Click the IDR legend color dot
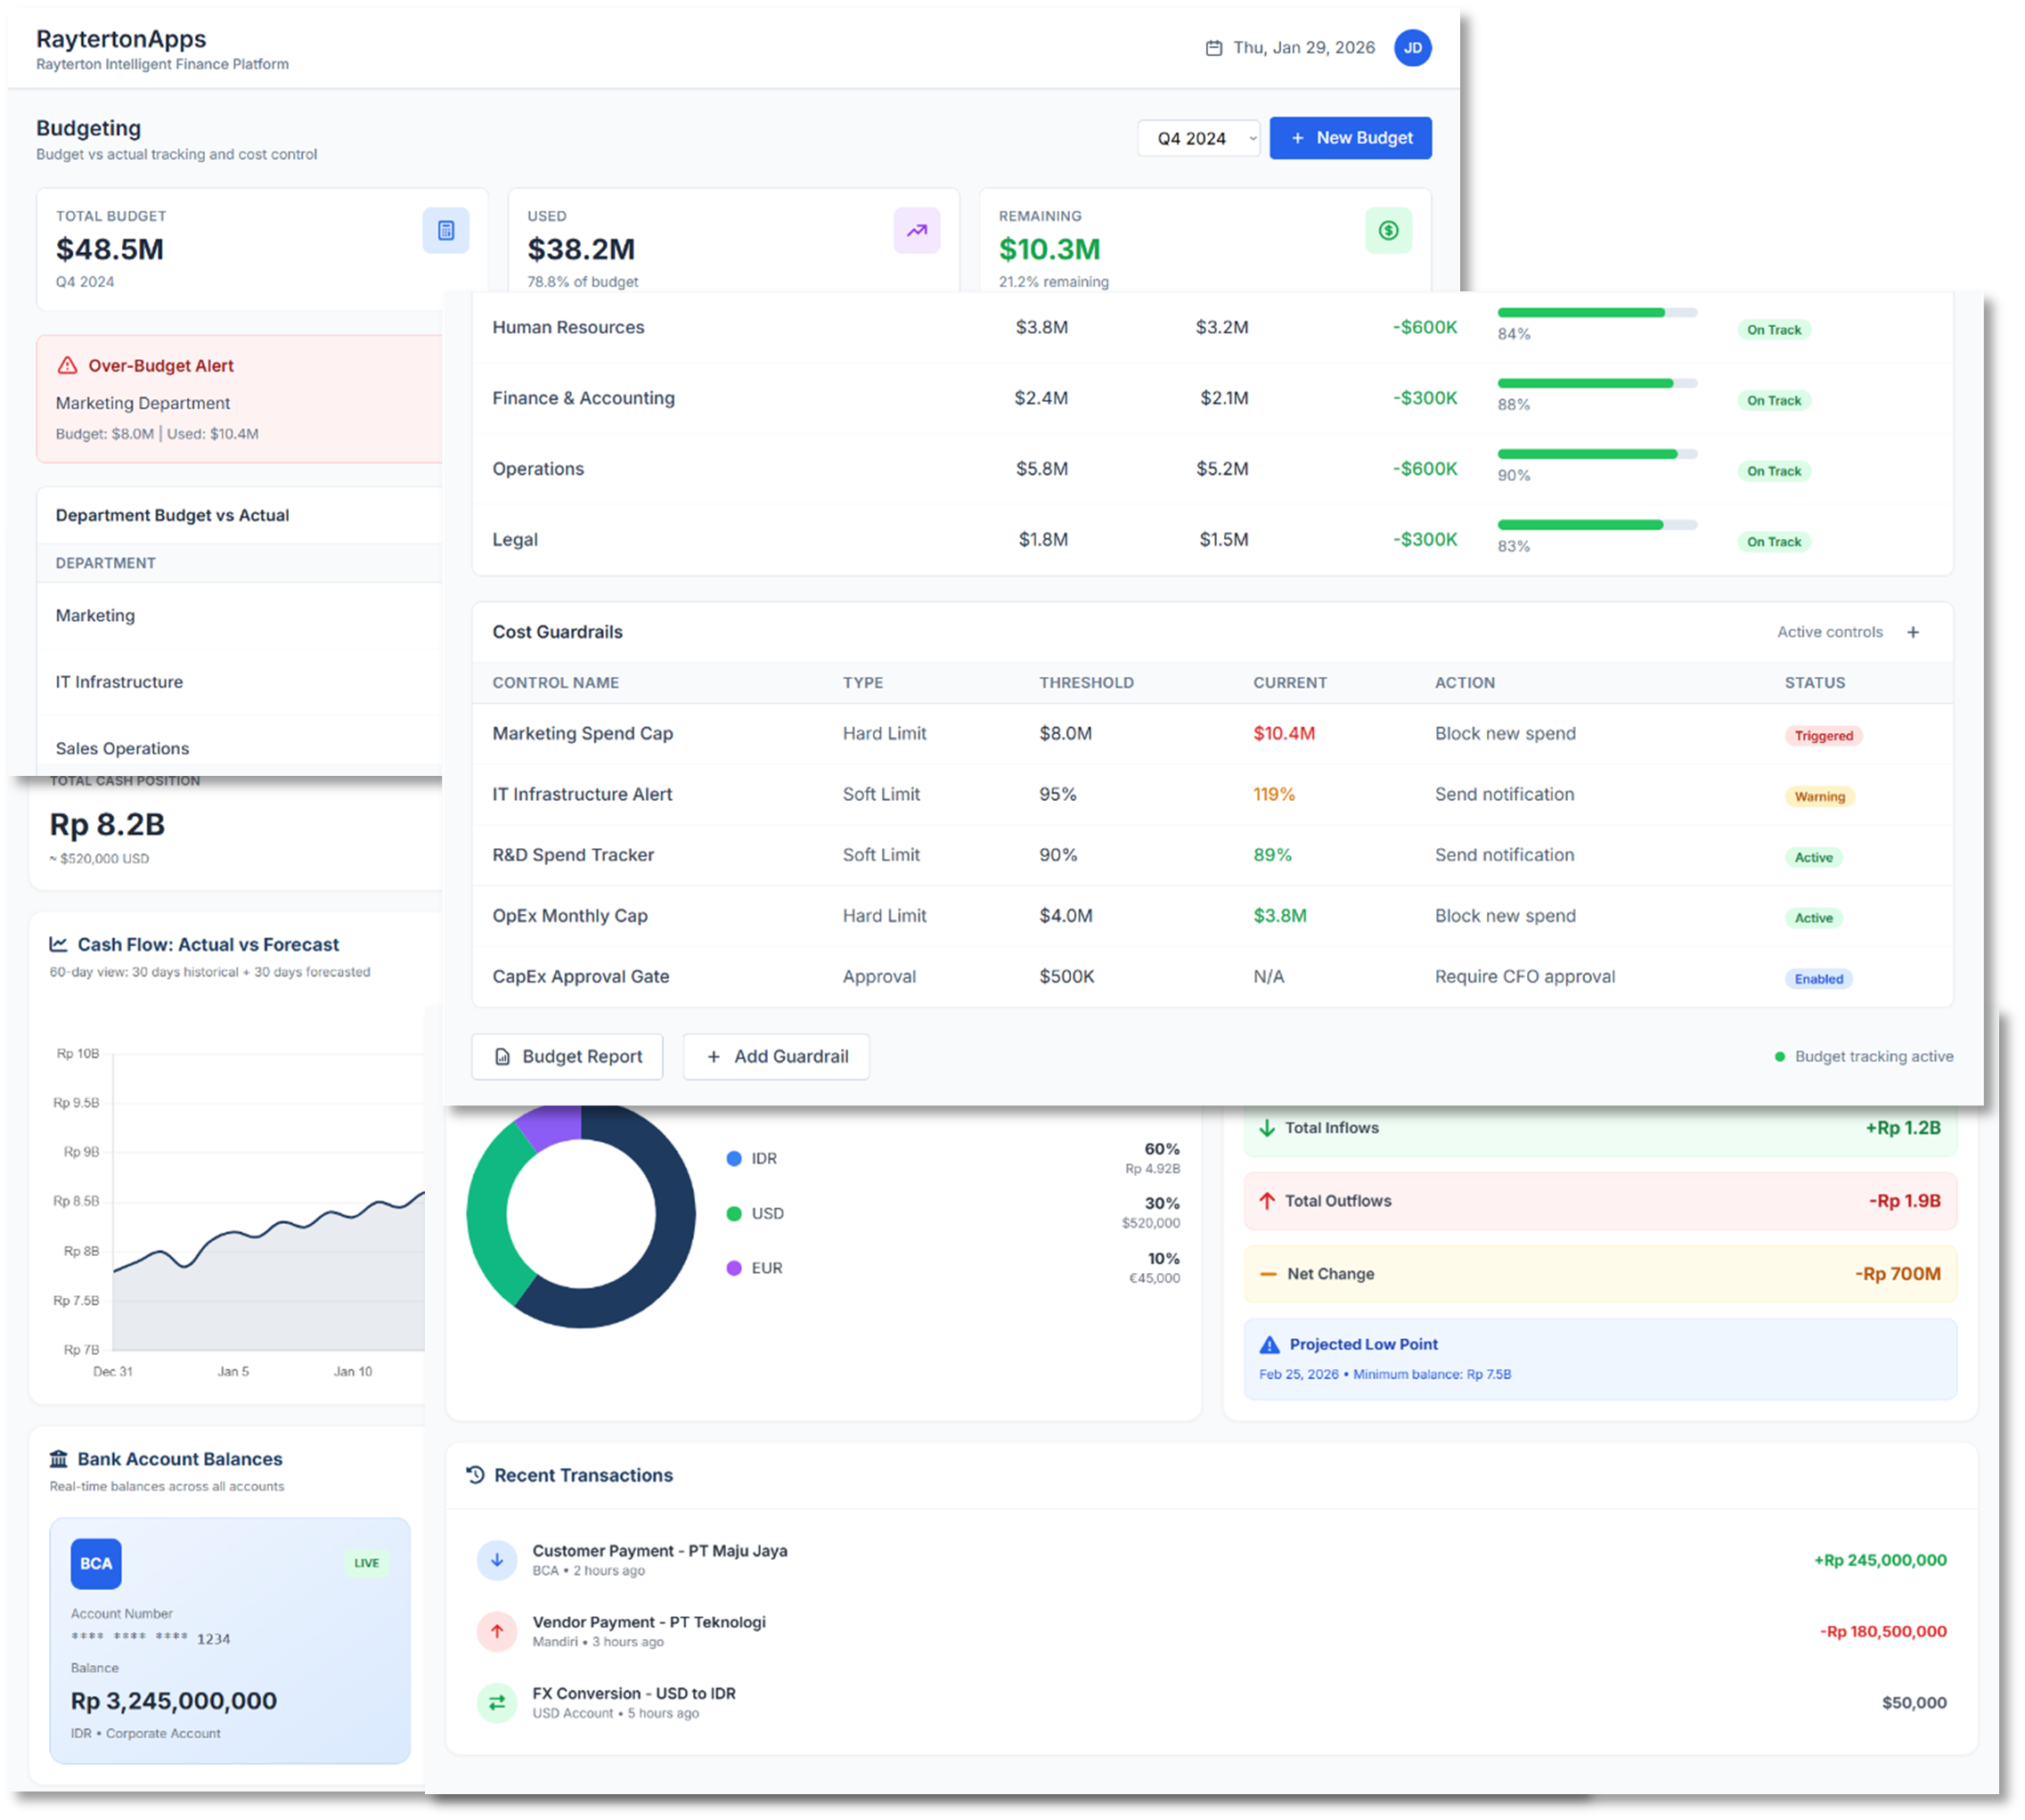Screen dimensions: 2025x1820 [734, 1158]
